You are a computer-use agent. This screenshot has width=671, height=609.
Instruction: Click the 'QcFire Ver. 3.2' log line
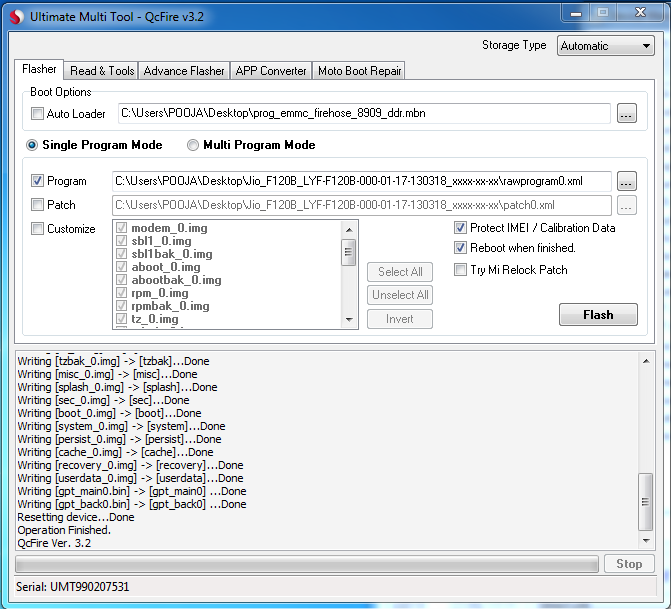(54, 543)
